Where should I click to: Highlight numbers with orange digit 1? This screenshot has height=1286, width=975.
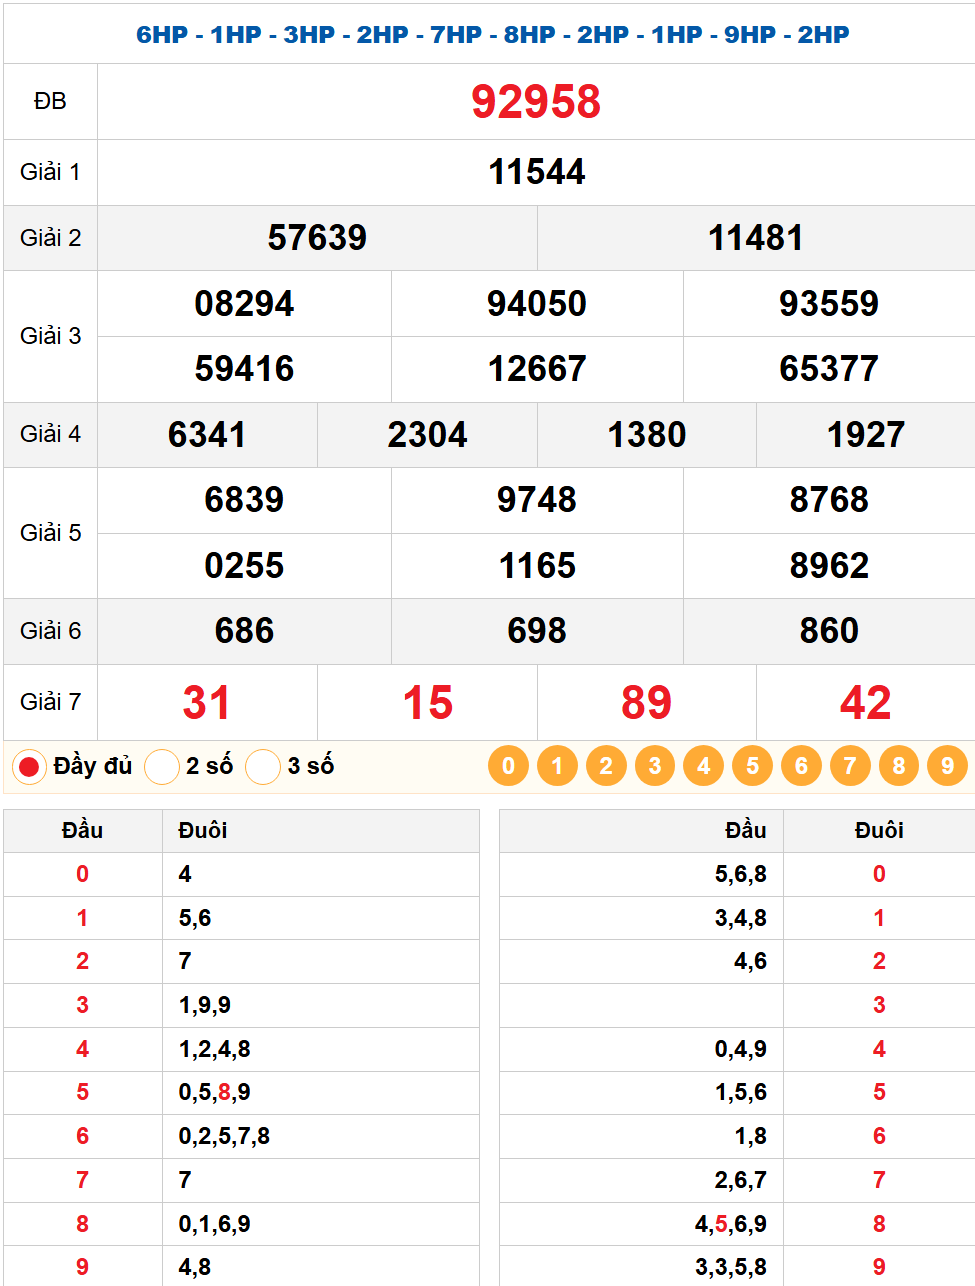tap(557, 766)
